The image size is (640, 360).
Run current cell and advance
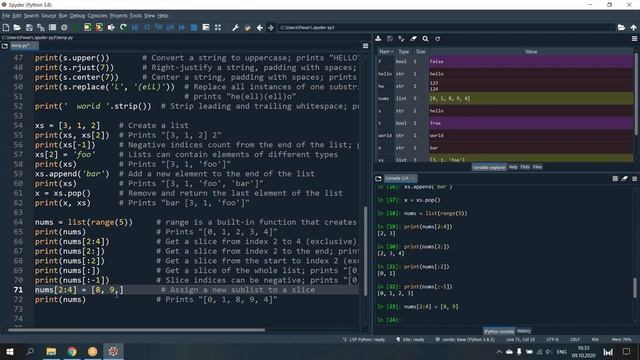[99, 27]
